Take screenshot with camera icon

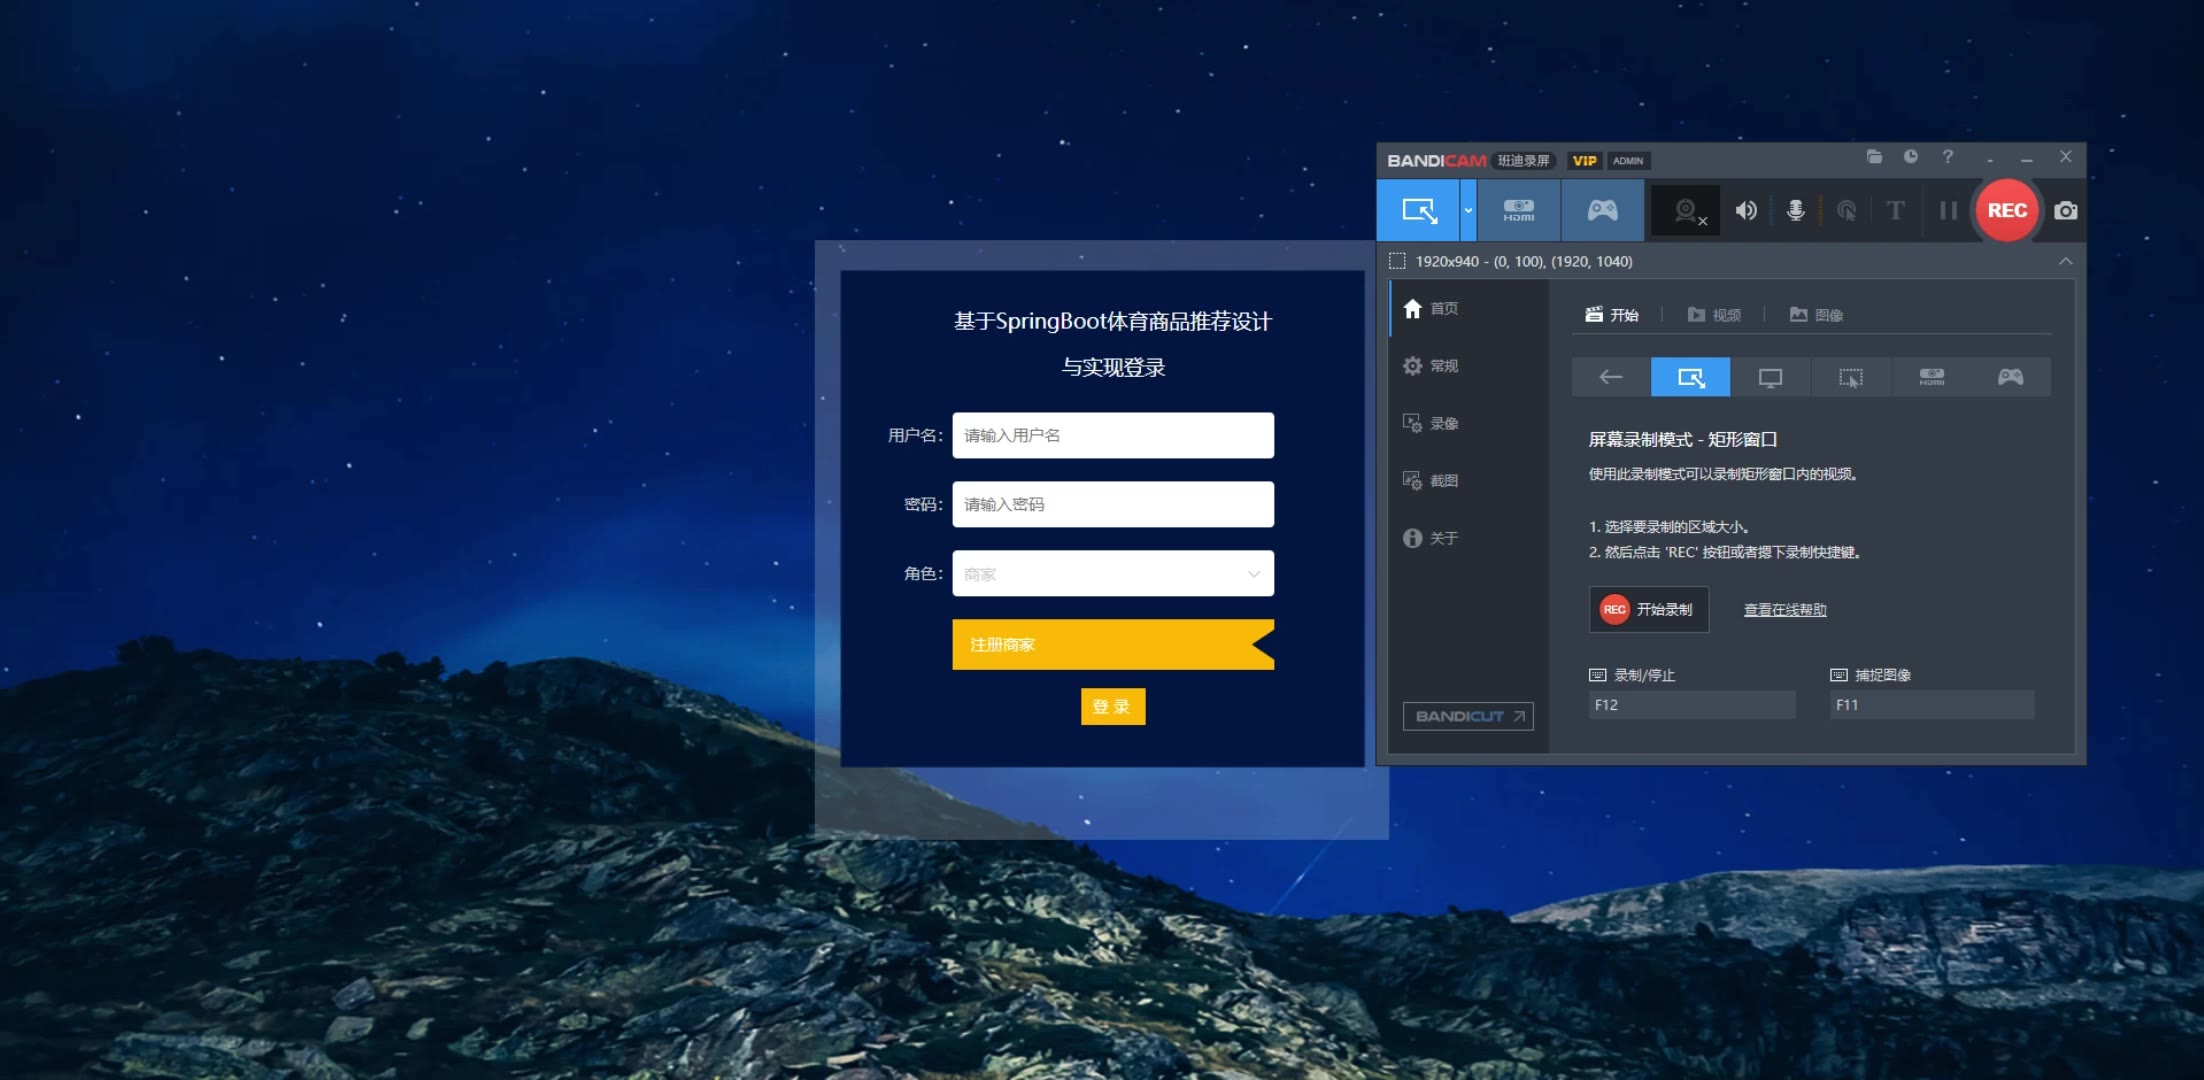coord(2065,211)
